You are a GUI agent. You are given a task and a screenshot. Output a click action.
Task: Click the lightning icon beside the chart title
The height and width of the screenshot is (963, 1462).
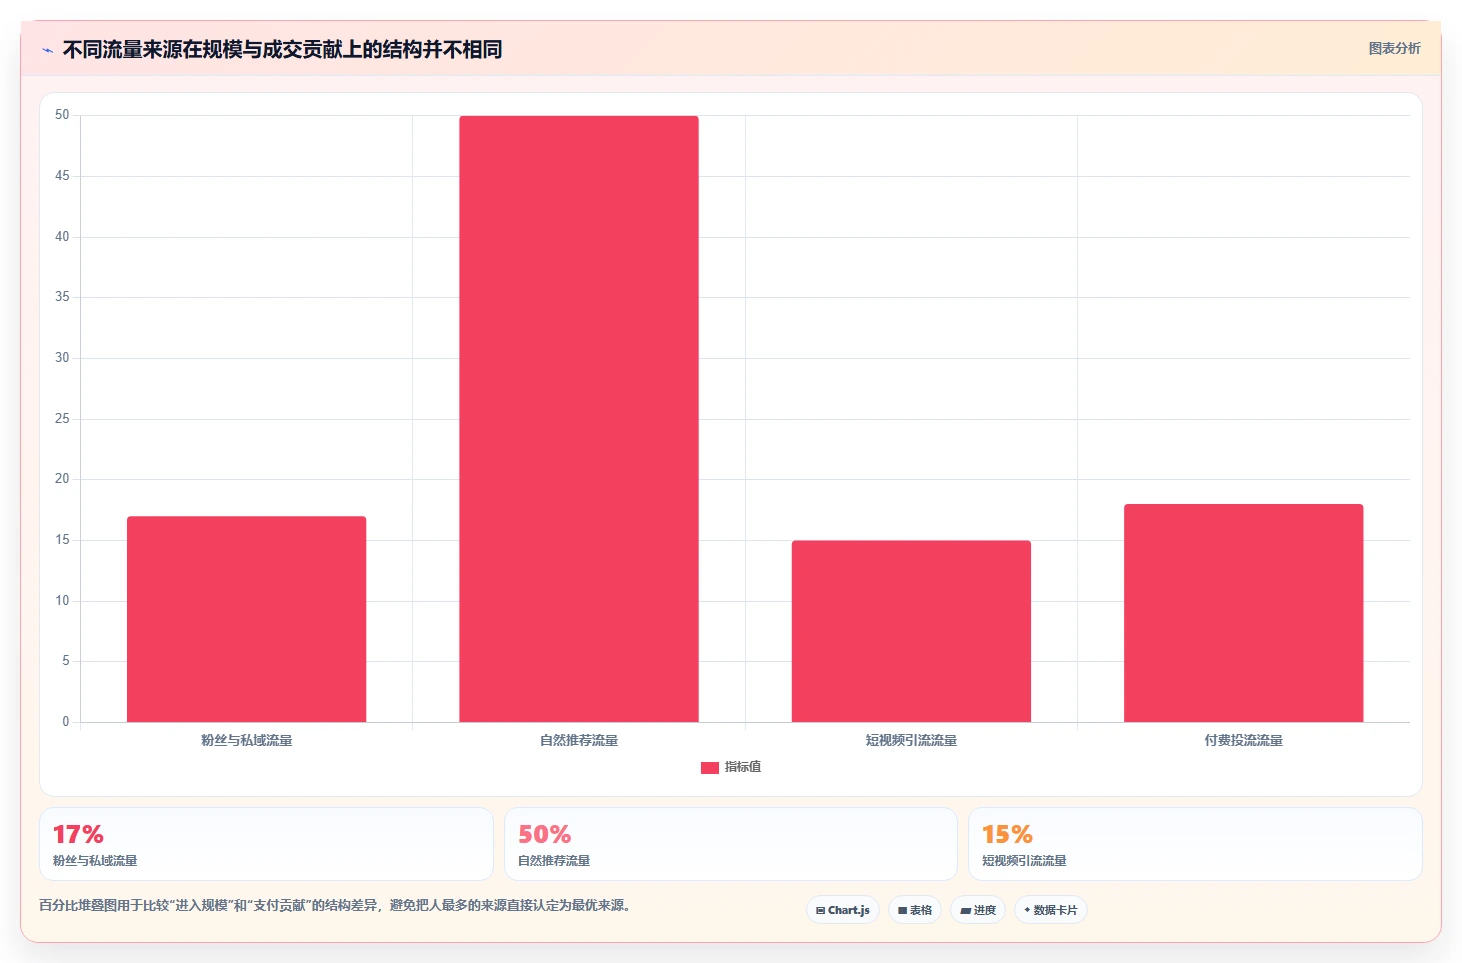47,50
